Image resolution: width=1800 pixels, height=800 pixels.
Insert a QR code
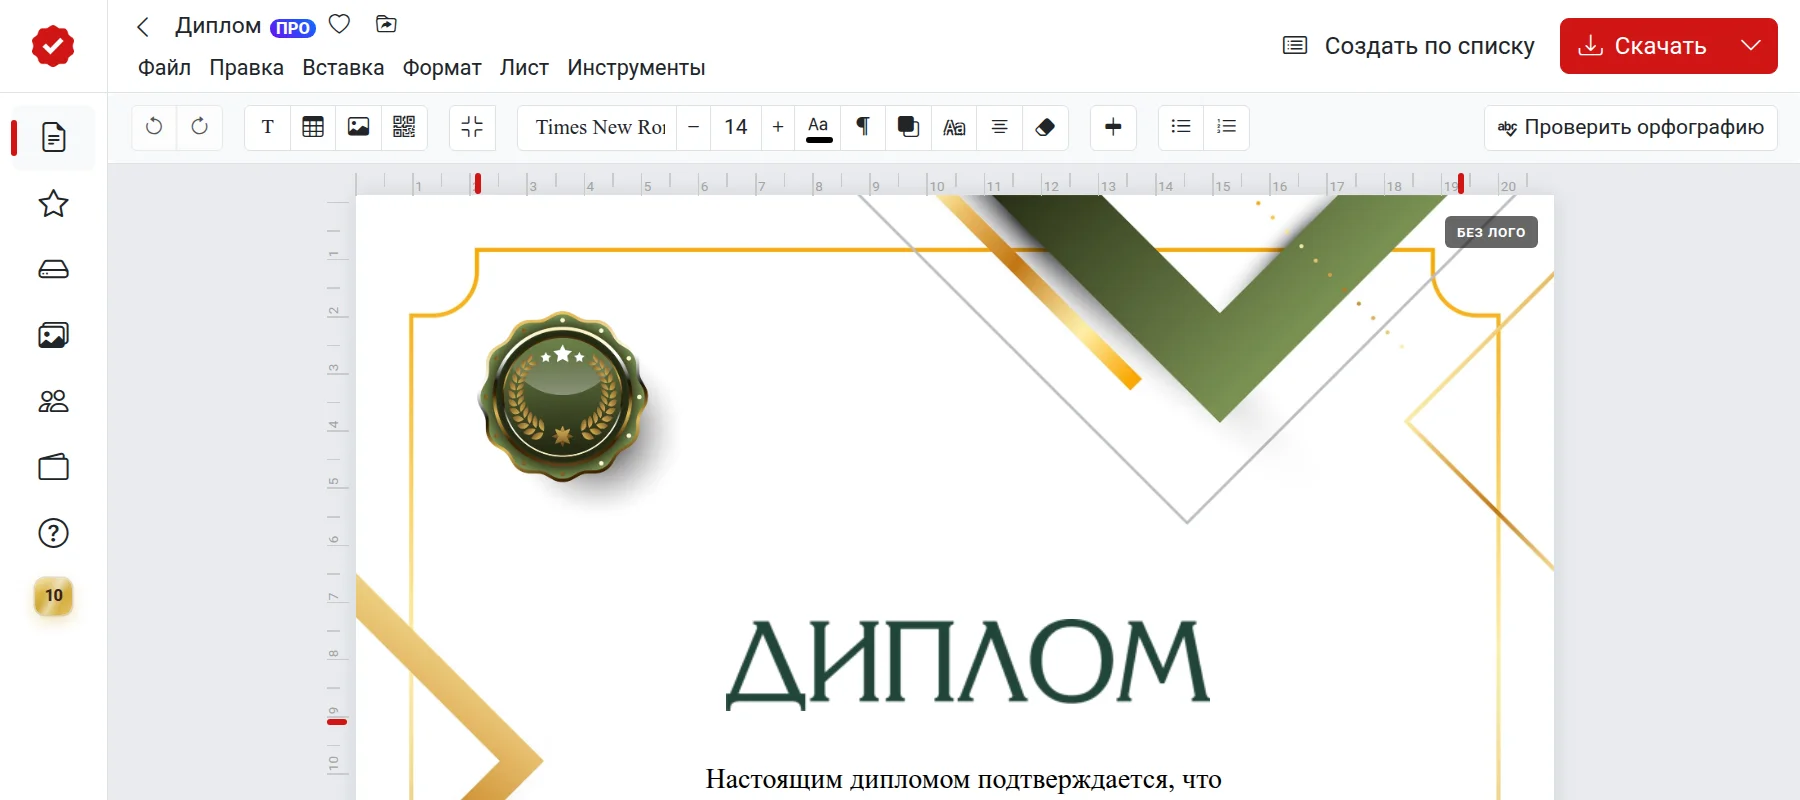[x=404, y=127]
